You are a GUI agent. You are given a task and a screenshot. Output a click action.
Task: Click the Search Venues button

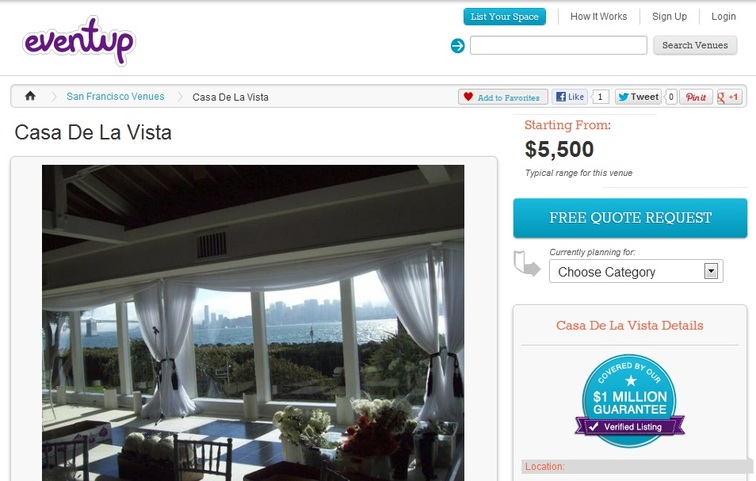(x=695, y=45)
